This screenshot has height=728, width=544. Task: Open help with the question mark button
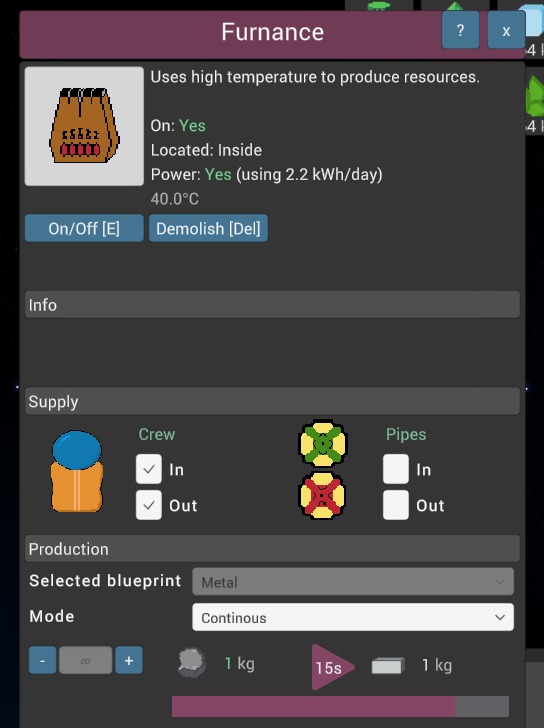pos(460,31)
